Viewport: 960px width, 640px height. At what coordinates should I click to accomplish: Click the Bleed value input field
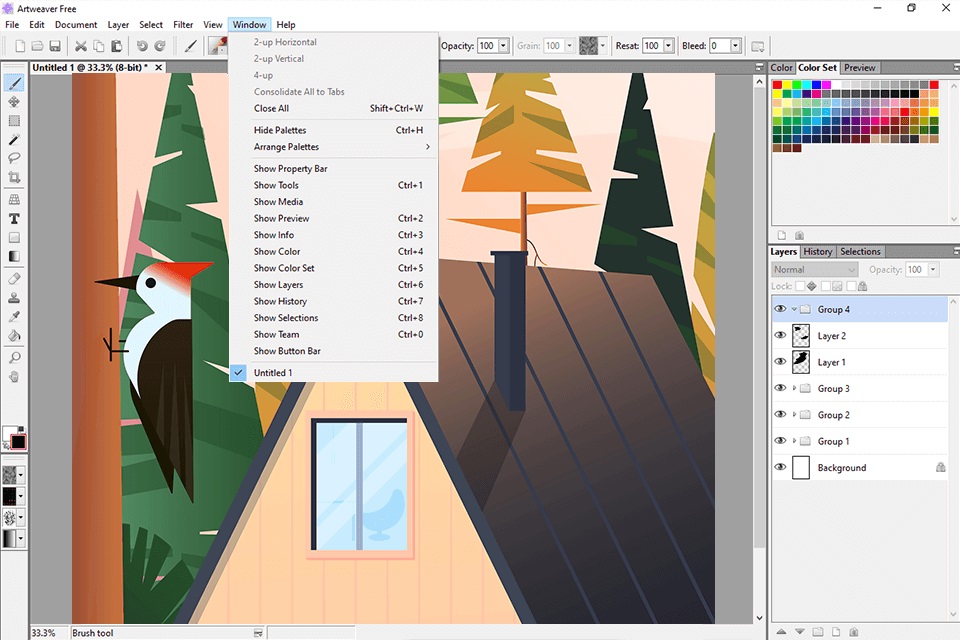719,46
